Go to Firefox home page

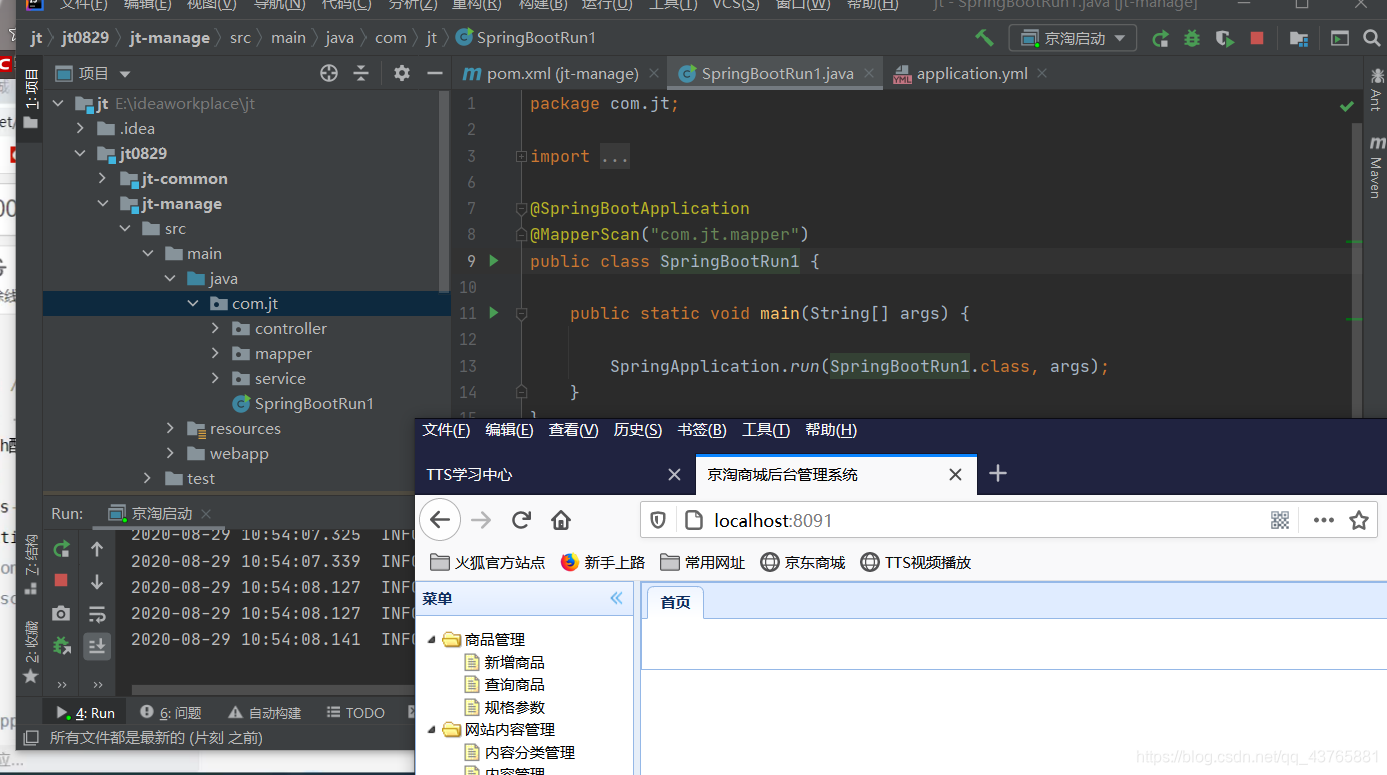(x=561, y=520)
